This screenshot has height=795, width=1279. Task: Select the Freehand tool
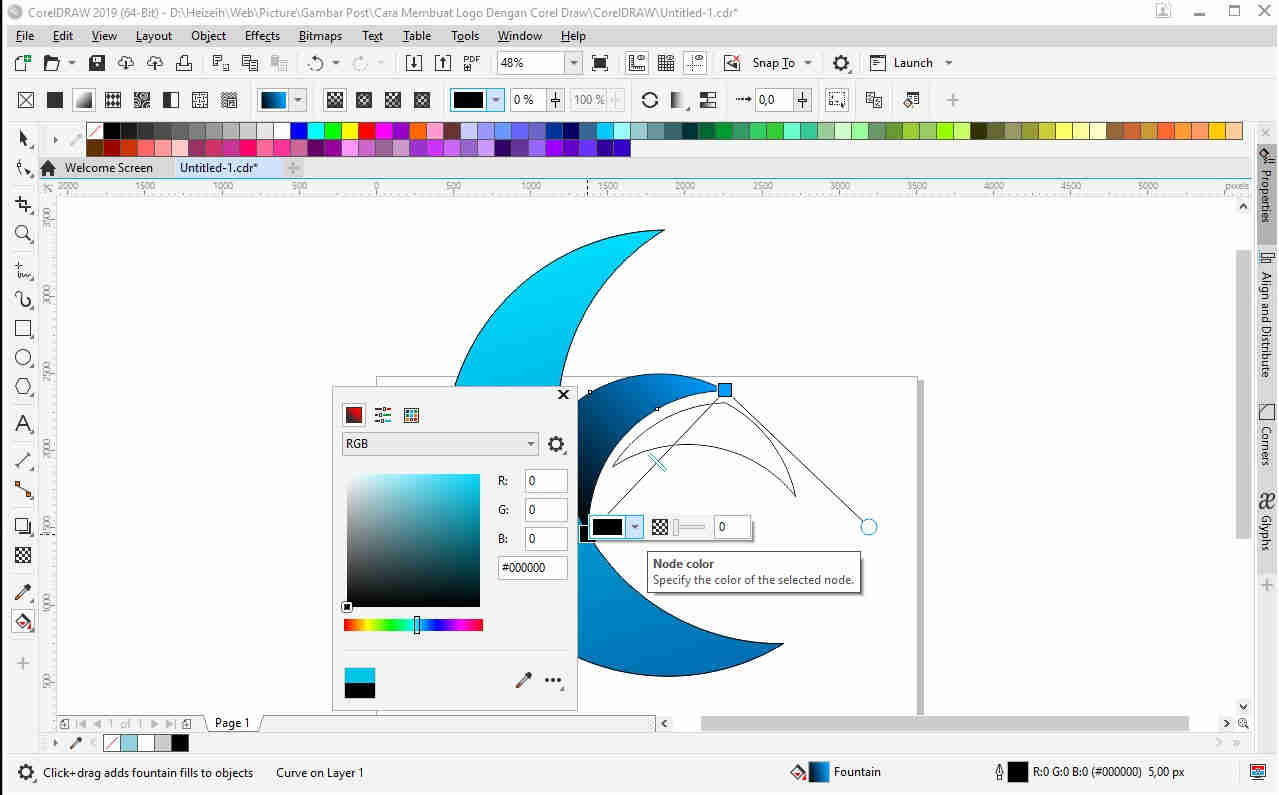[x=24, y=270]
